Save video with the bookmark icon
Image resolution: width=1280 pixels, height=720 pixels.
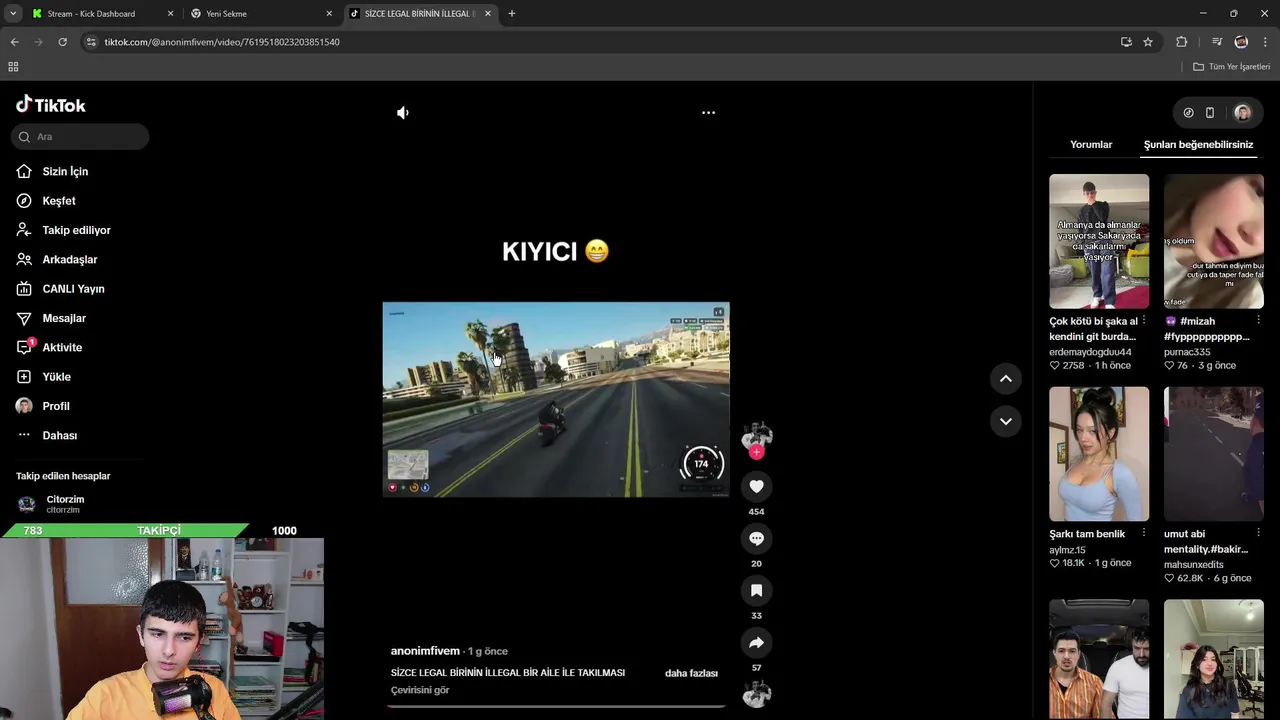click(x=756, y=591)
